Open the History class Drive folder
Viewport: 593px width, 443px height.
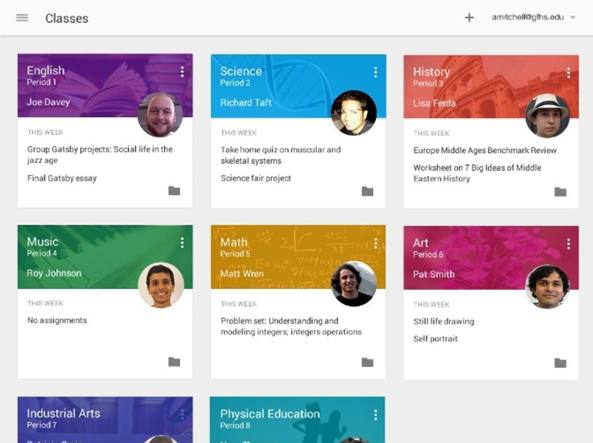pos(560,192)
